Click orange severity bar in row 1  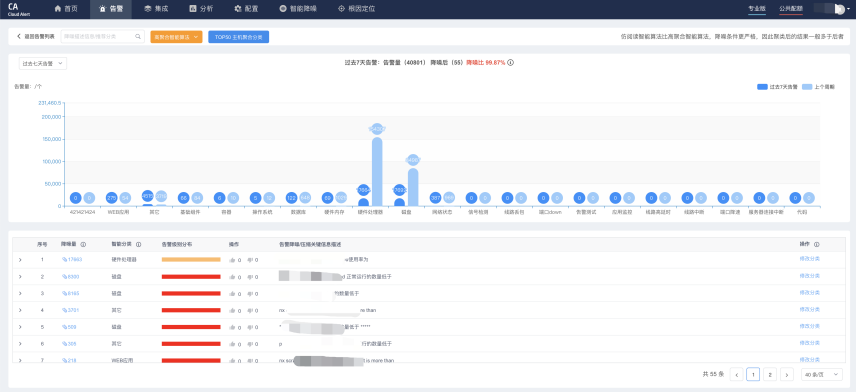(191, 260)
